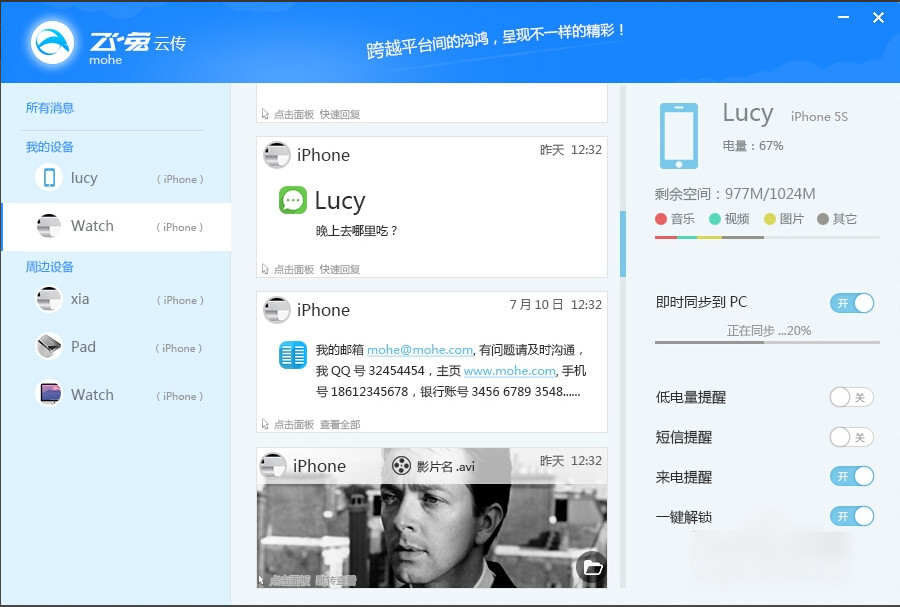
Task: Switch to the Watch device entry
Action: 93,226
